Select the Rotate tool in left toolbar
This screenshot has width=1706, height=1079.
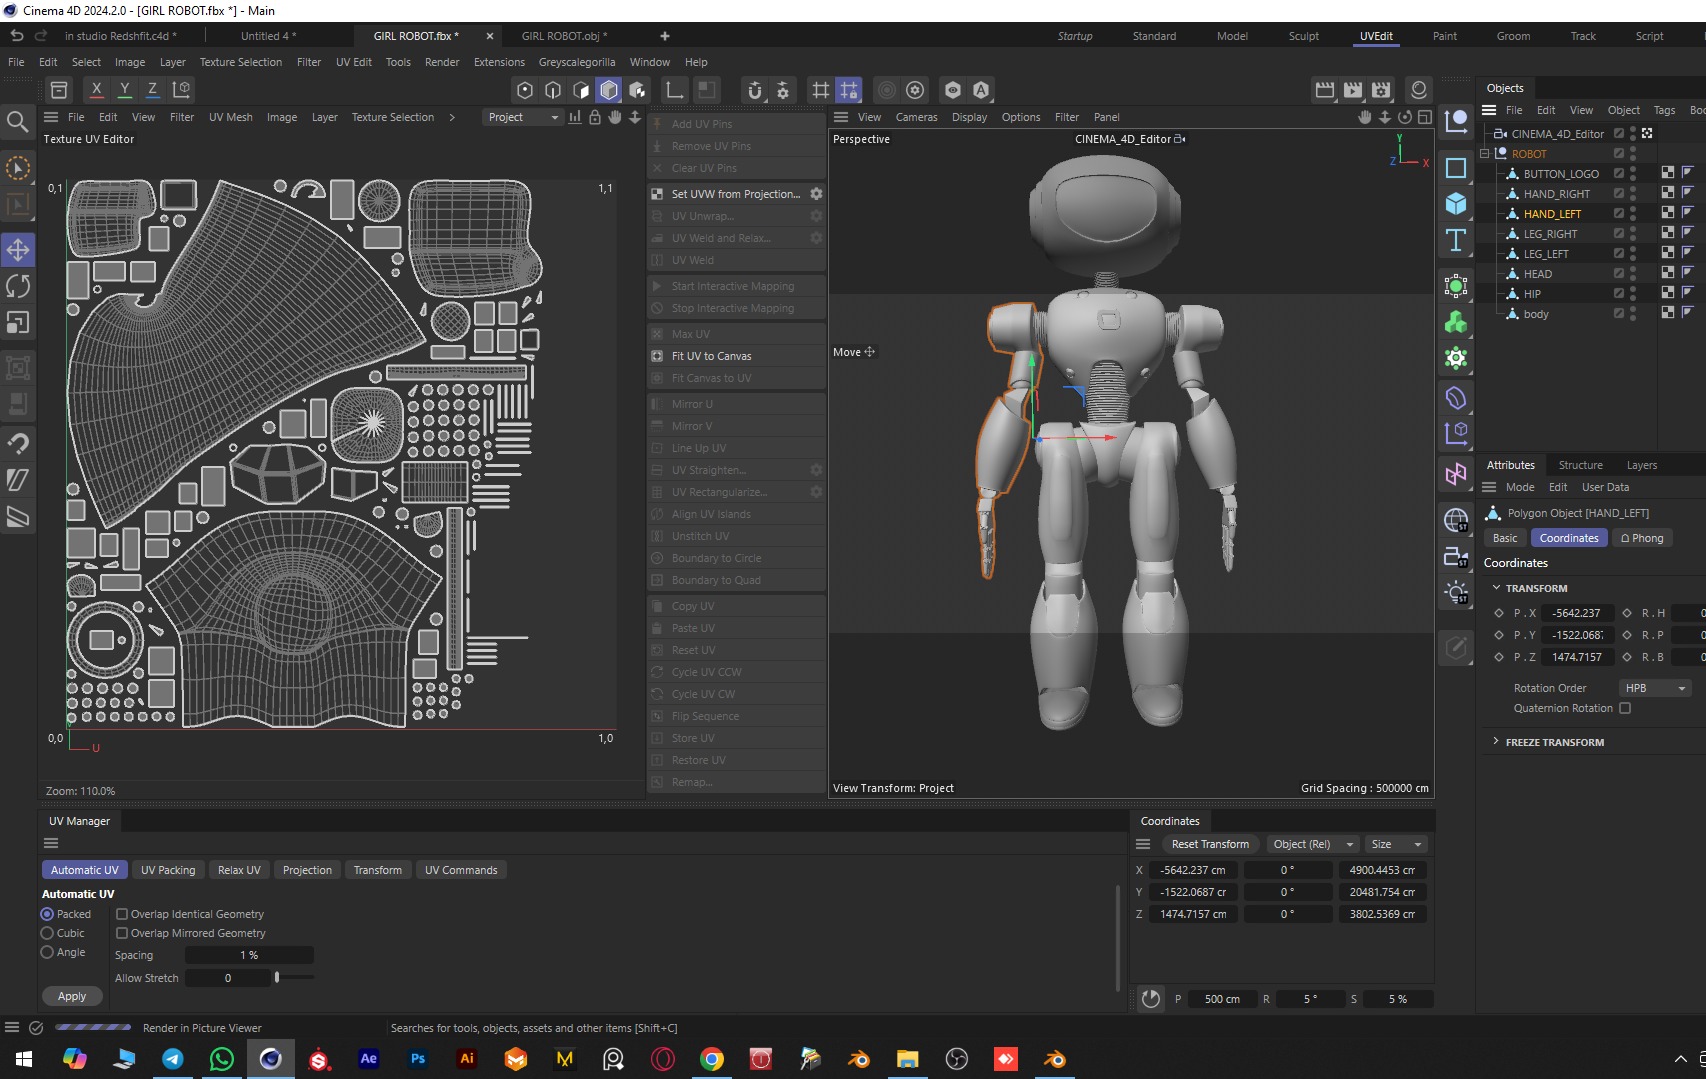click(18, 286)
